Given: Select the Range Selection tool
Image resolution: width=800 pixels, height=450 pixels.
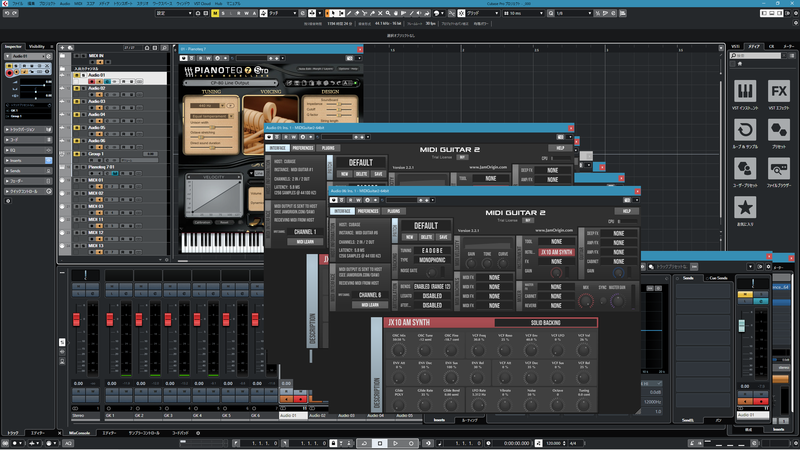Looking at the screenshot, I should click(x=341, y=13).
